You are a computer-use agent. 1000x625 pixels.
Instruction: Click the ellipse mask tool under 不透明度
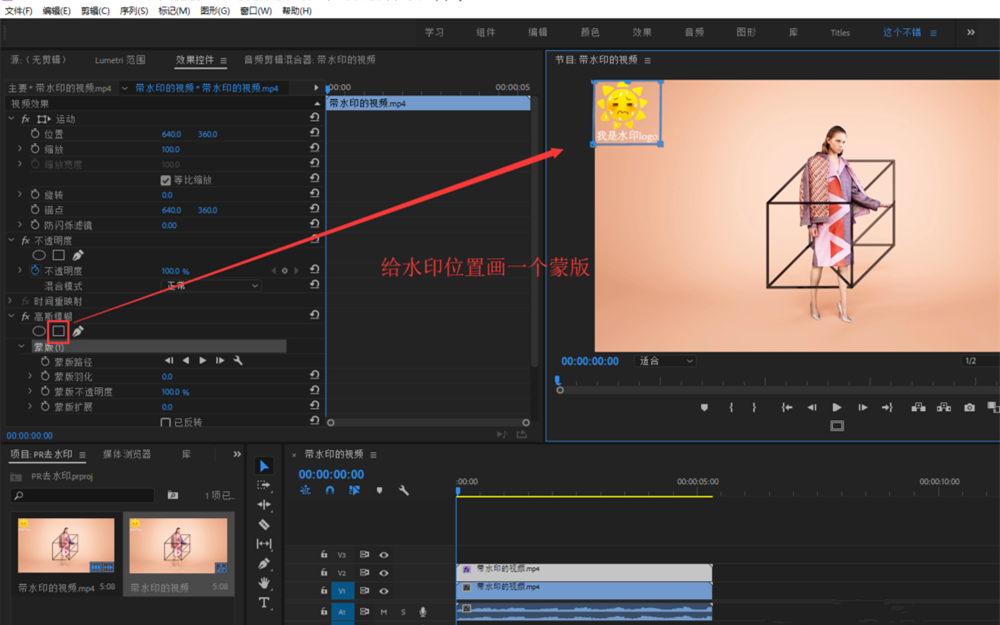(x=39, y=256)
